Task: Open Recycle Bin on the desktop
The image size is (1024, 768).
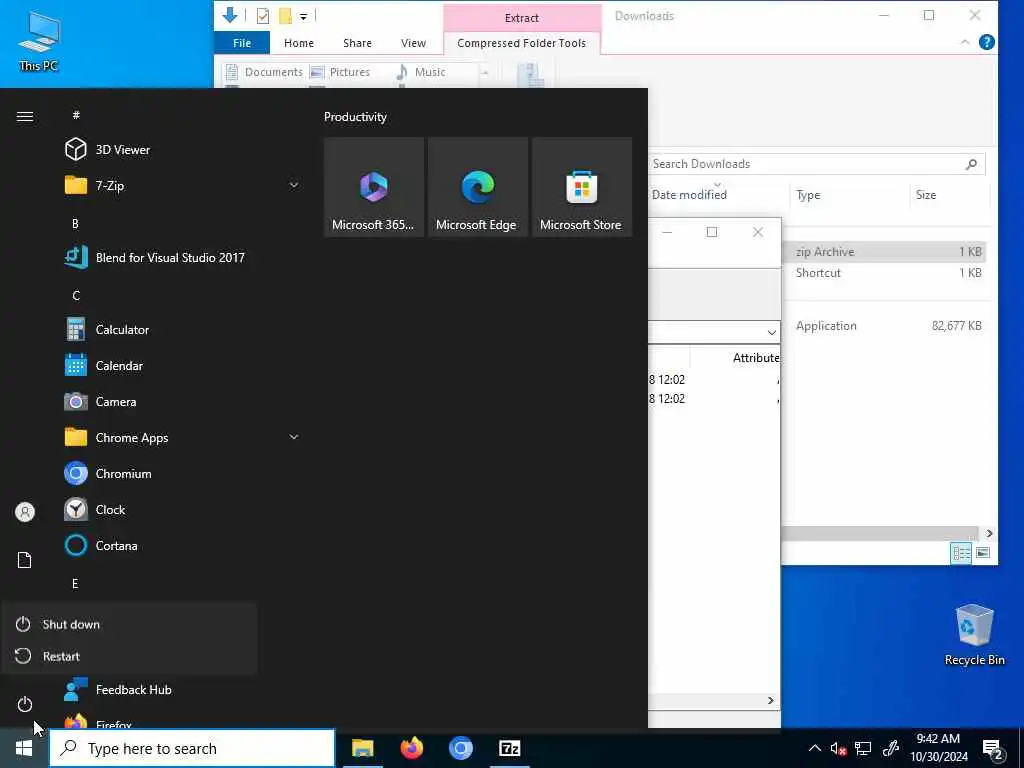Action: (x=974, y=635)
